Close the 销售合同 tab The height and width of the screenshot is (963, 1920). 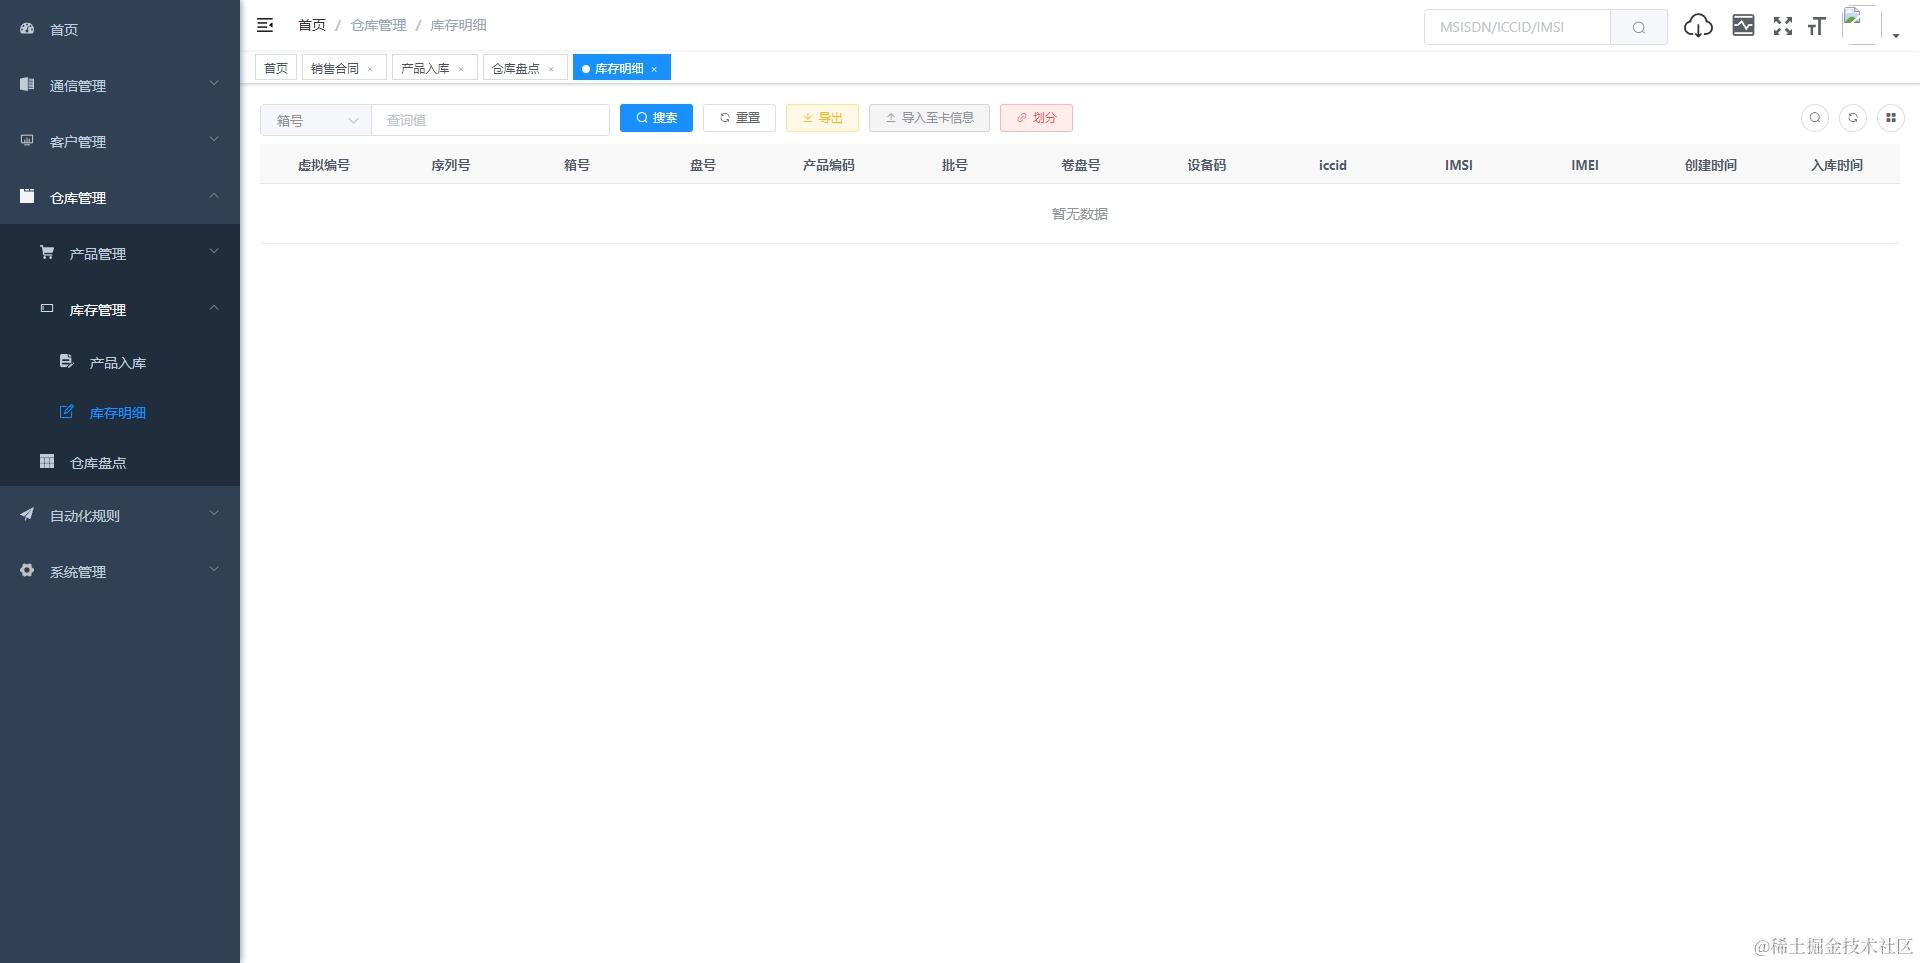(370, 69)
